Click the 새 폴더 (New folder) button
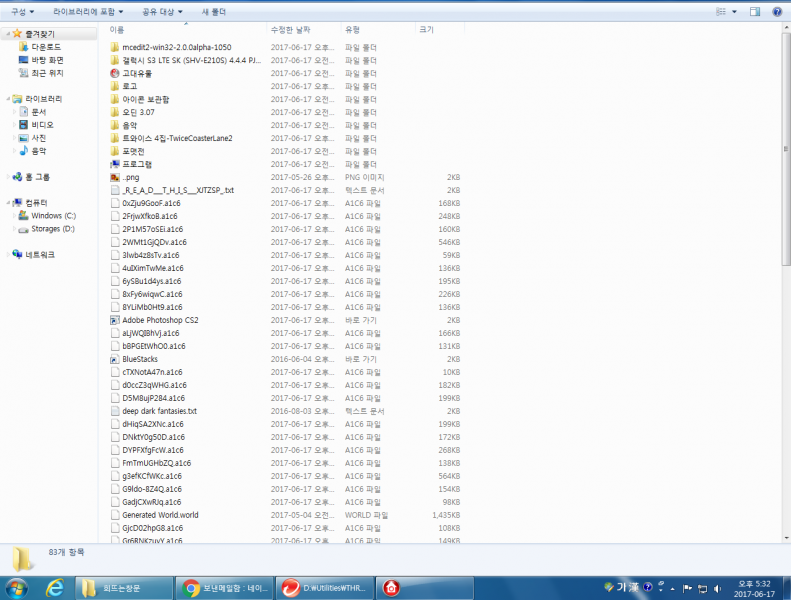 pyautogui.click(x=213, y=11)
